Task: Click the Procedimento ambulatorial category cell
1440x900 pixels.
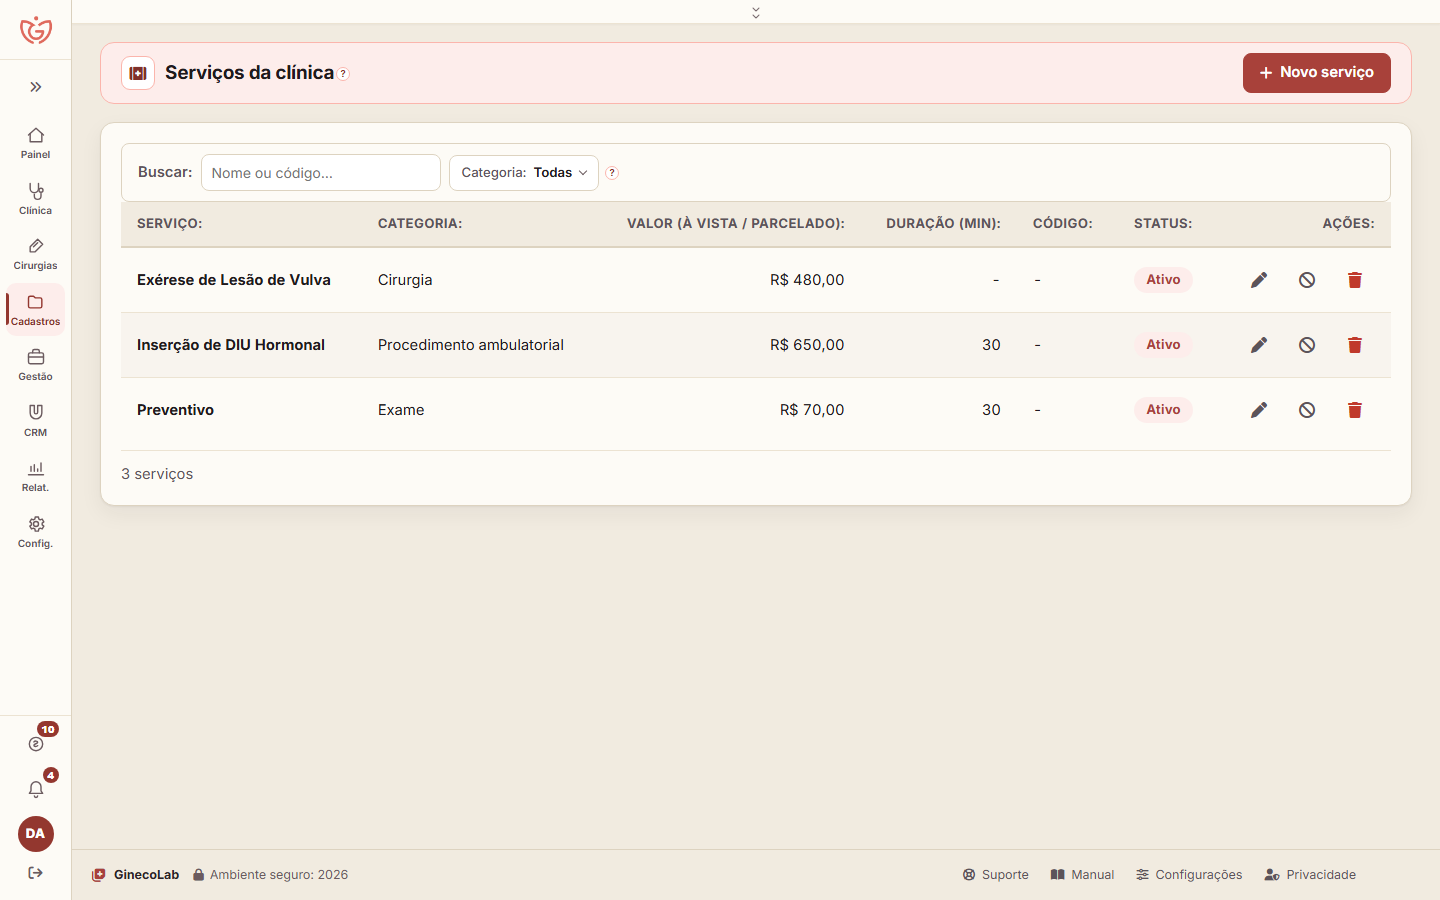Action: pyautogui.click(x=471, y=345)
